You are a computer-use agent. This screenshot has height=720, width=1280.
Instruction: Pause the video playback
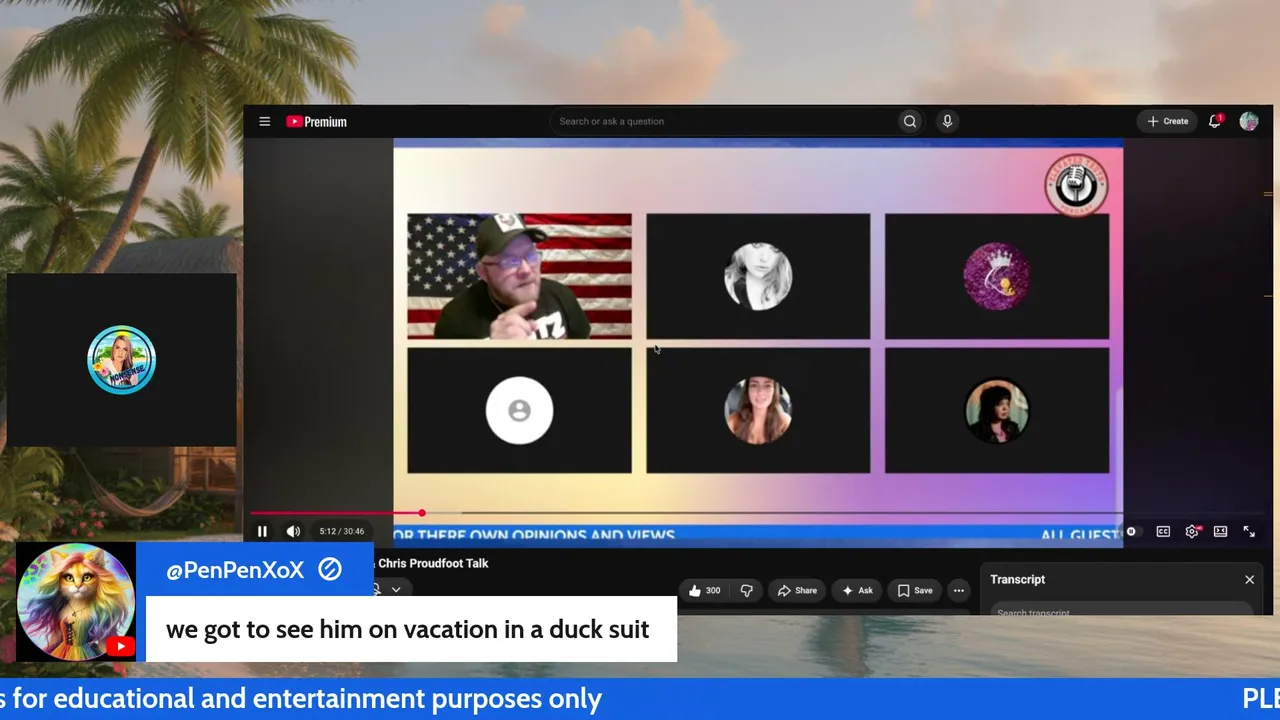pyautogui.click(x=262, y=532)
